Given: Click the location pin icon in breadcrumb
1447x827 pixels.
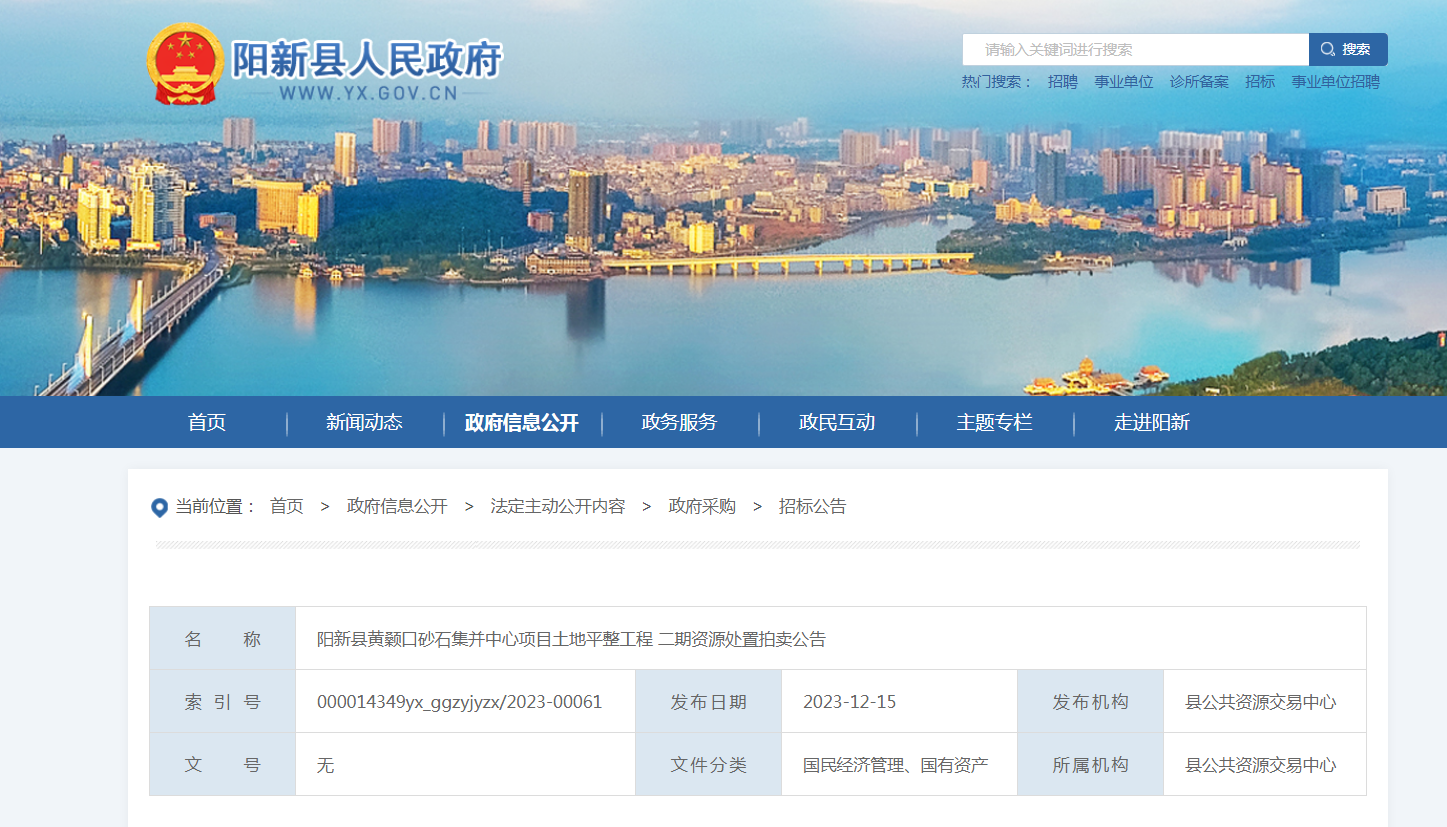Looking at the screenshot, I should coord(159,508).
